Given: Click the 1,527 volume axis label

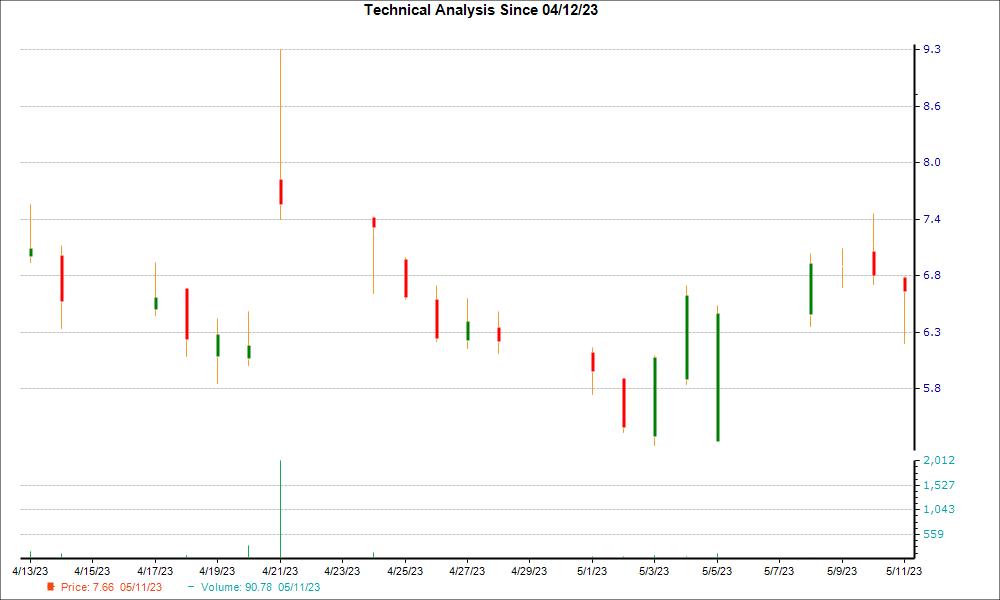Looking at the screenshot, I should pyautogui.click(x=939, y=485).
